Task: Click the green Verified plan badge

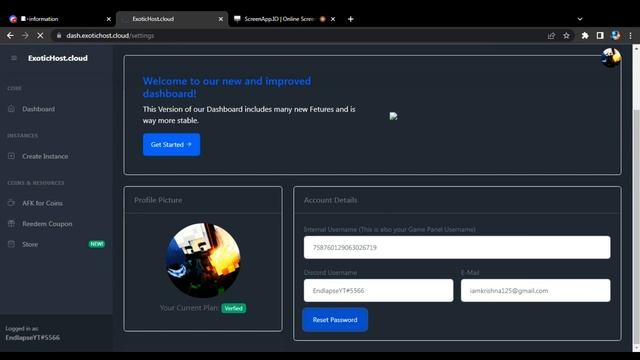Action: coord(233,308)
